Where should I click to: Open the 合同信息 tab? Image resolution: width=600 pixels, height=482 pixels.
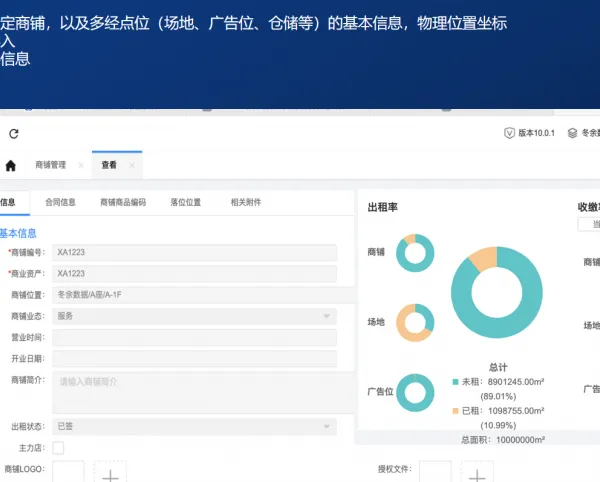60,202
